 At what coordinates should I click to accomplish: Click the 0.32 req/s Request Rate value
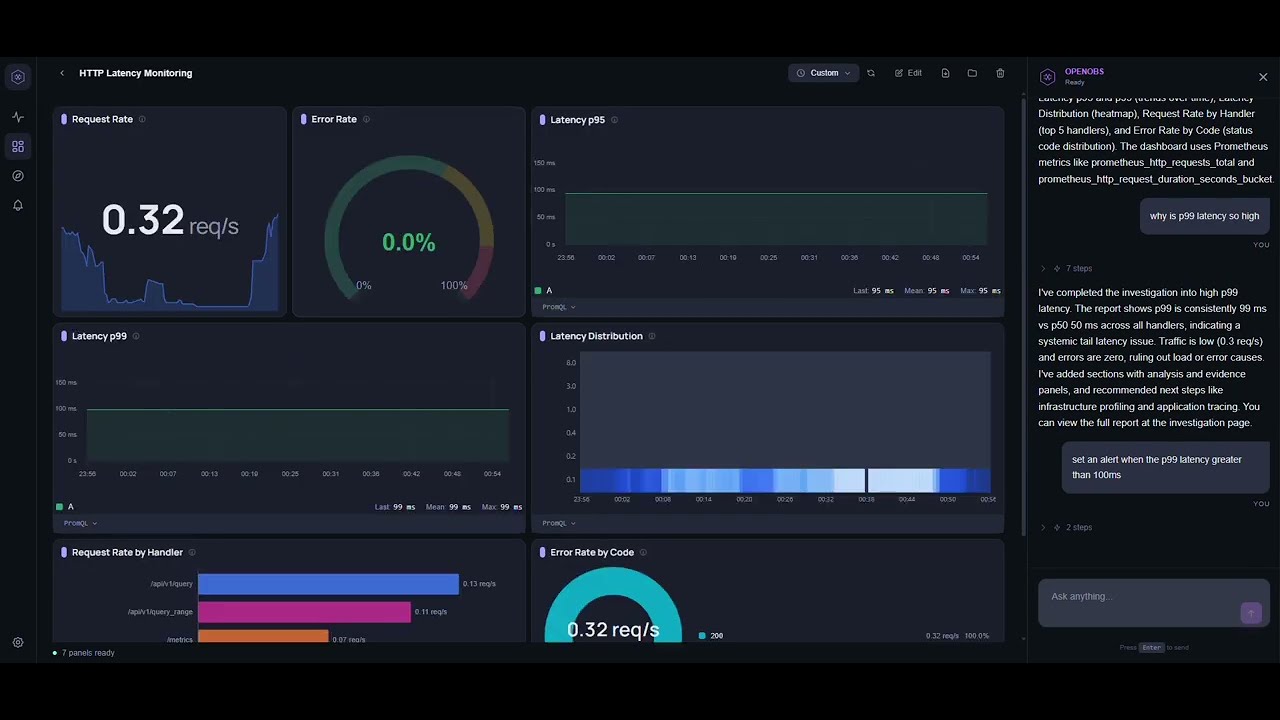[170, 221]
